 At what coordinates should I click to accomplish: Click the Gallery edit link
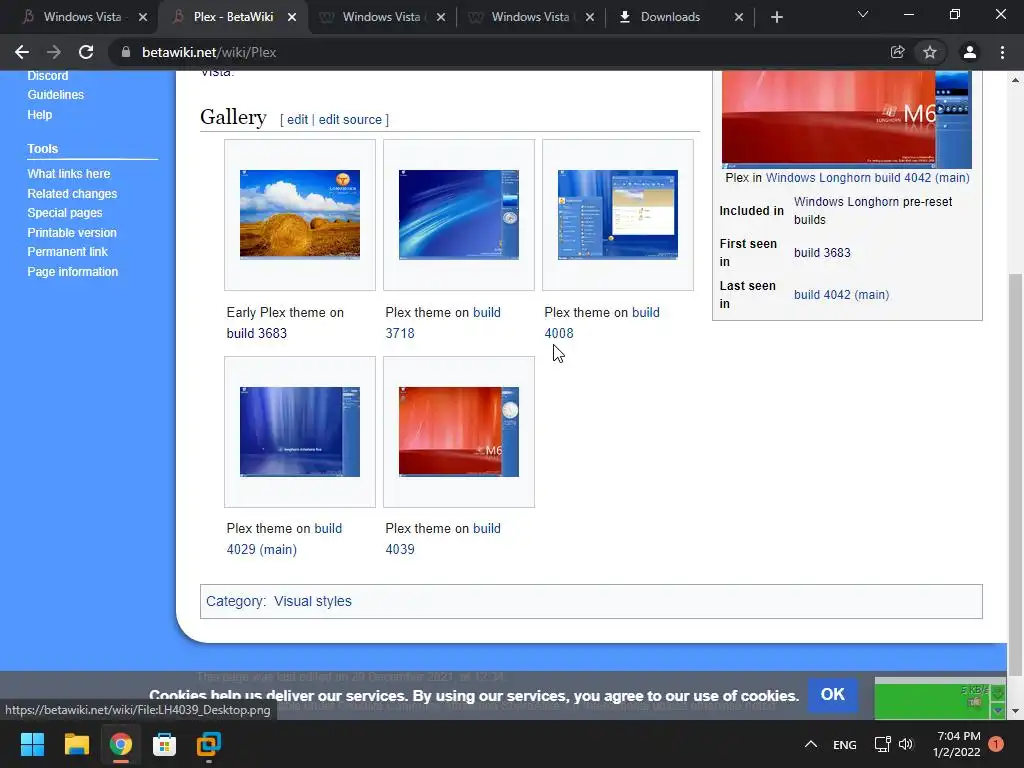297,120
